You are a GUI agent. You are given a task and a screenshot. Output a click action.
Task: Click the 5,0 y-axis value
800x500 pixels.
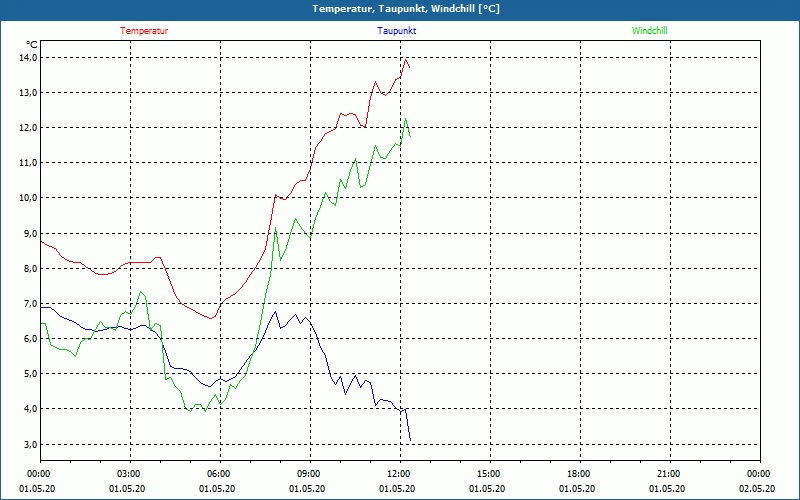click(x=31, y=374)
